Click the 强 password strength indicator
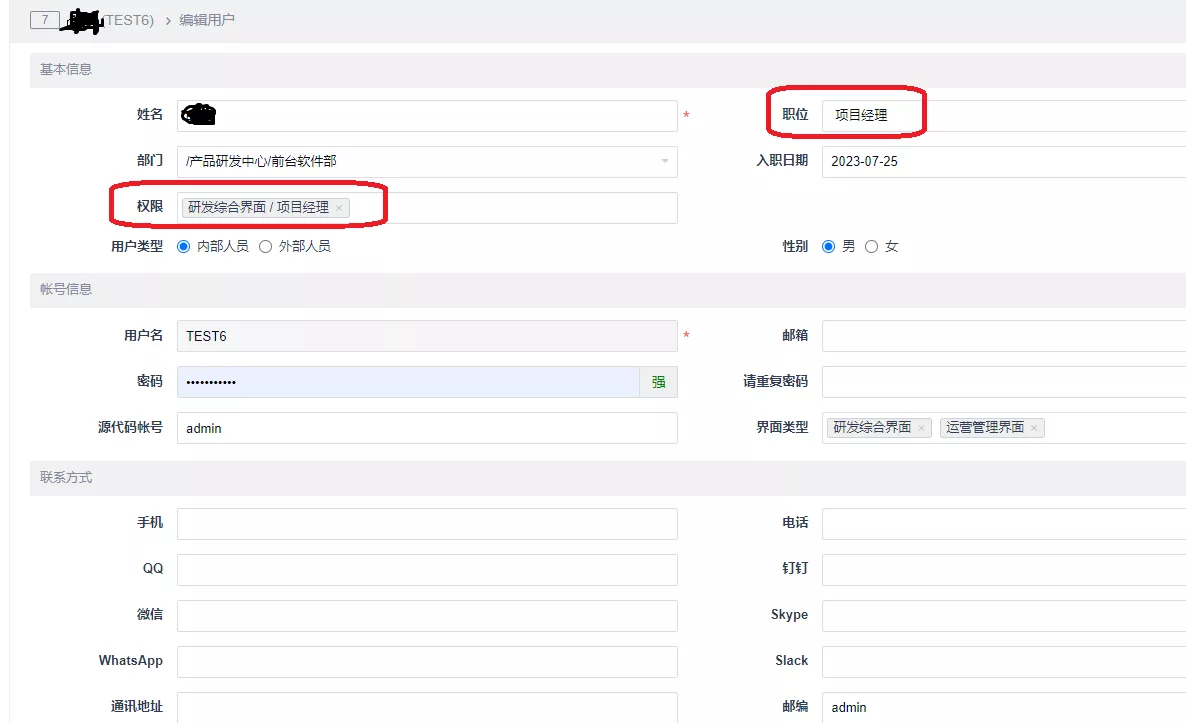 pyautogui.click(x=659, y=382)
